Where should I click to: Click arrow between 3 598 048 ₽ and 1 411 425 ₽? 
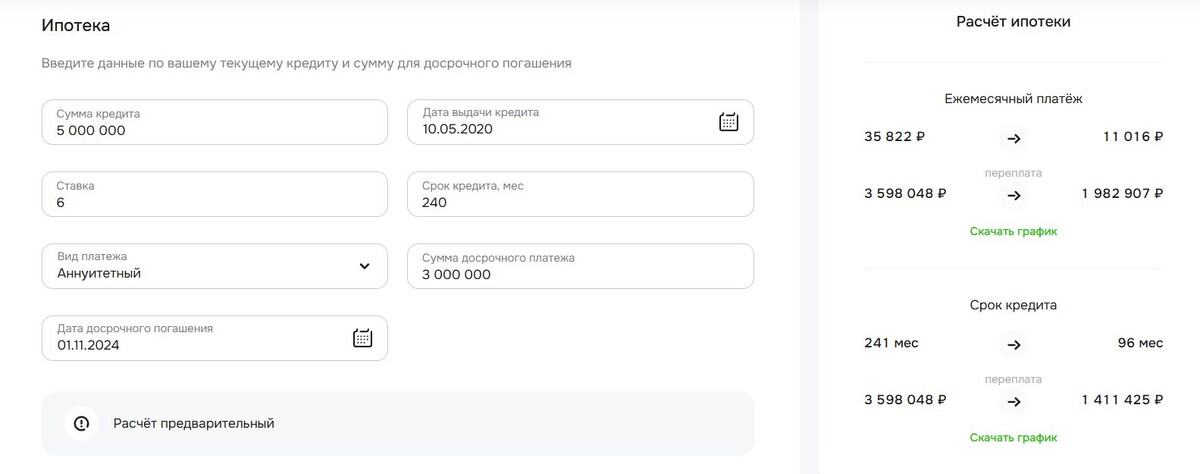pos(1014,400)
